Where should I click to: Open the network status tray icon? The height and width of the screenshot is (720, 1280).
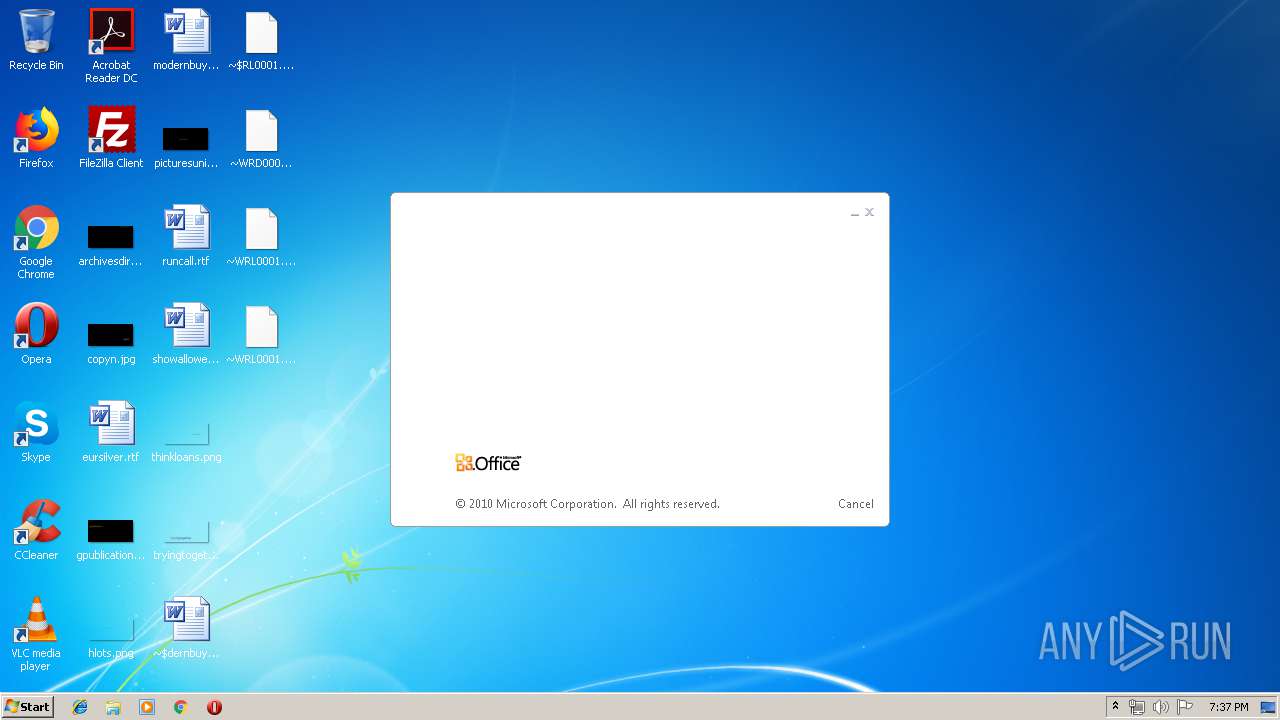1137,707
